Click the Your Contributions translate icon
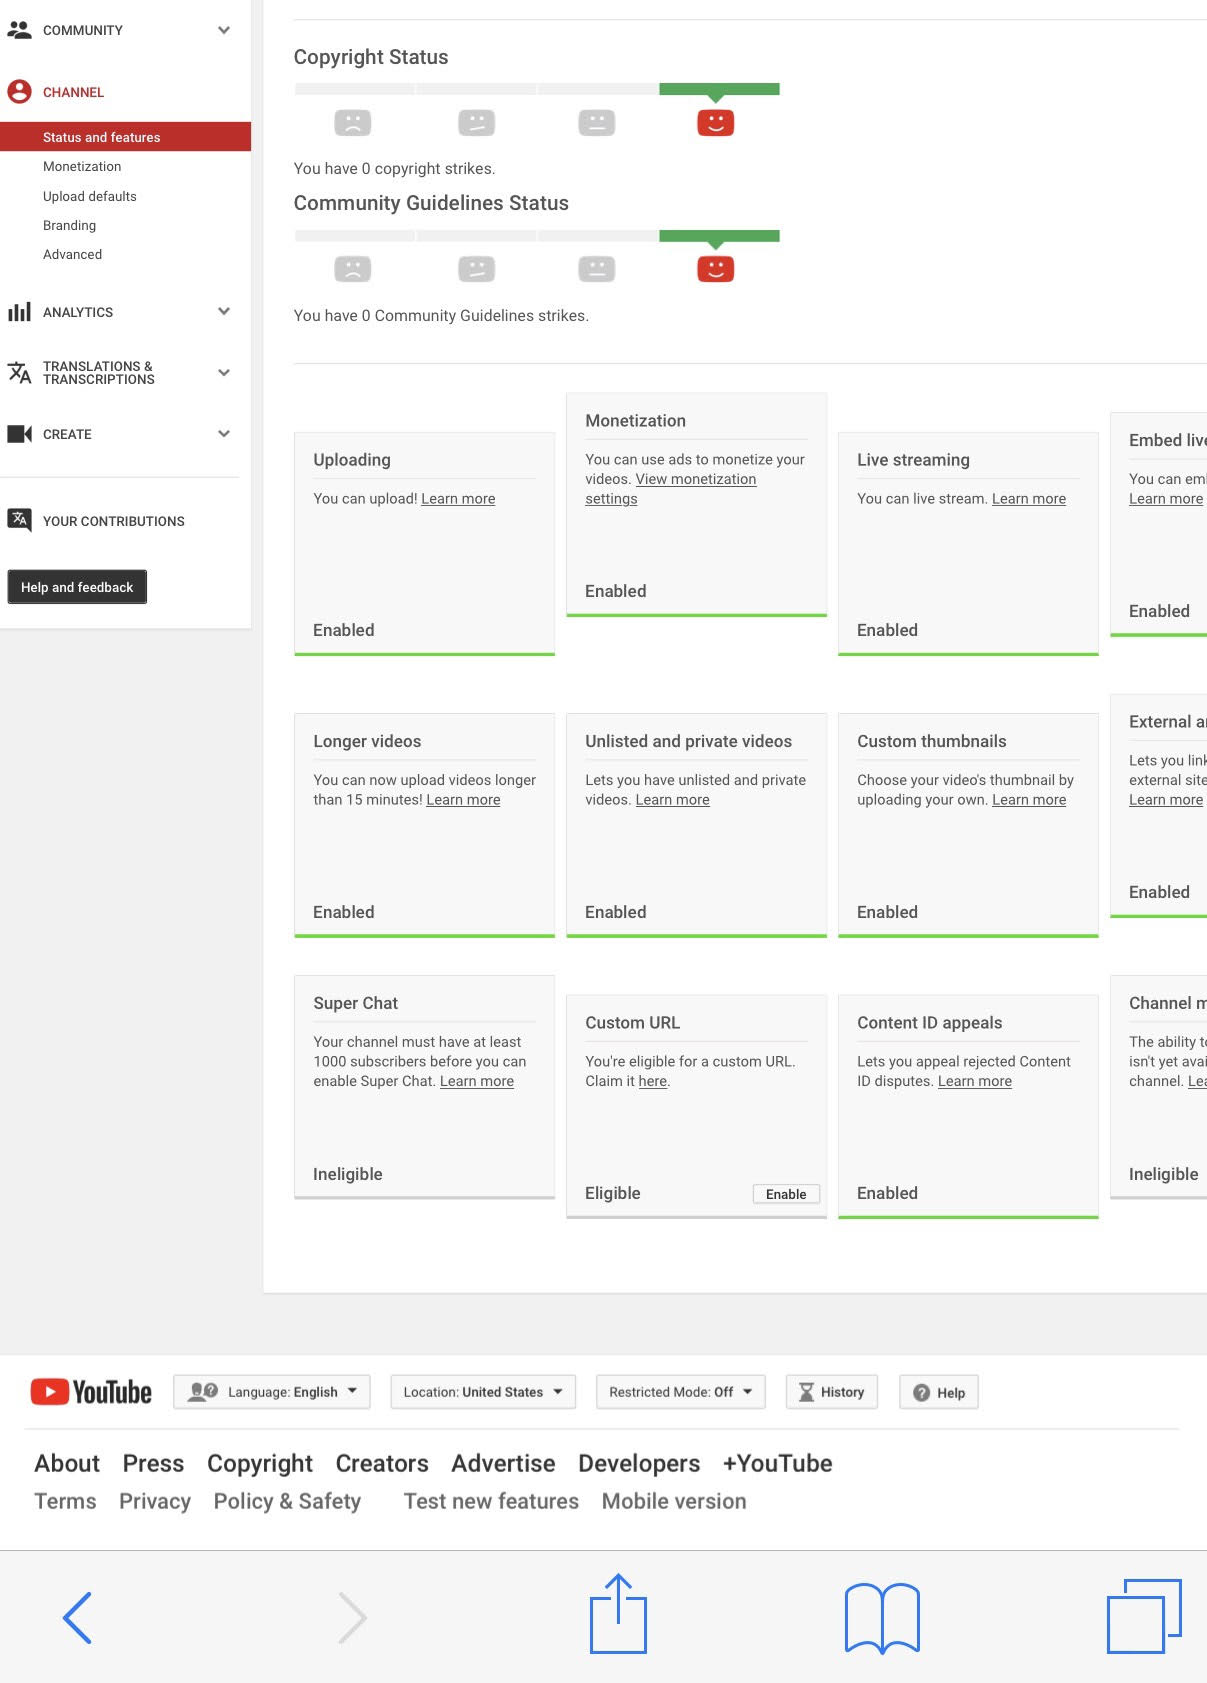The width and height of the screenshot is (1207, 1683). tap(19, 520)
